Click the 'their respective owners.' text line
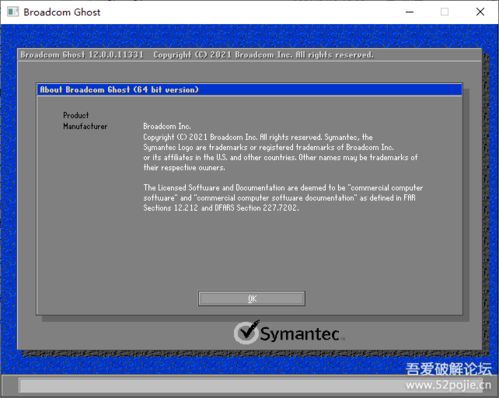 pos(184,167)
